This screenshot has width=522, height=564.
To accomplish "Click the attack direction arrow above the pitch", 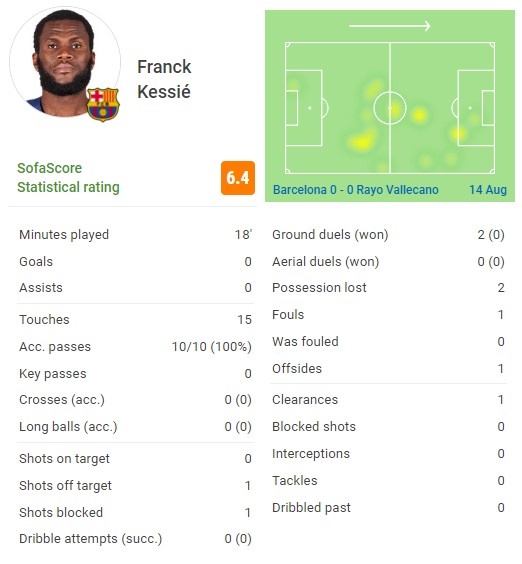I will point(390,26).
